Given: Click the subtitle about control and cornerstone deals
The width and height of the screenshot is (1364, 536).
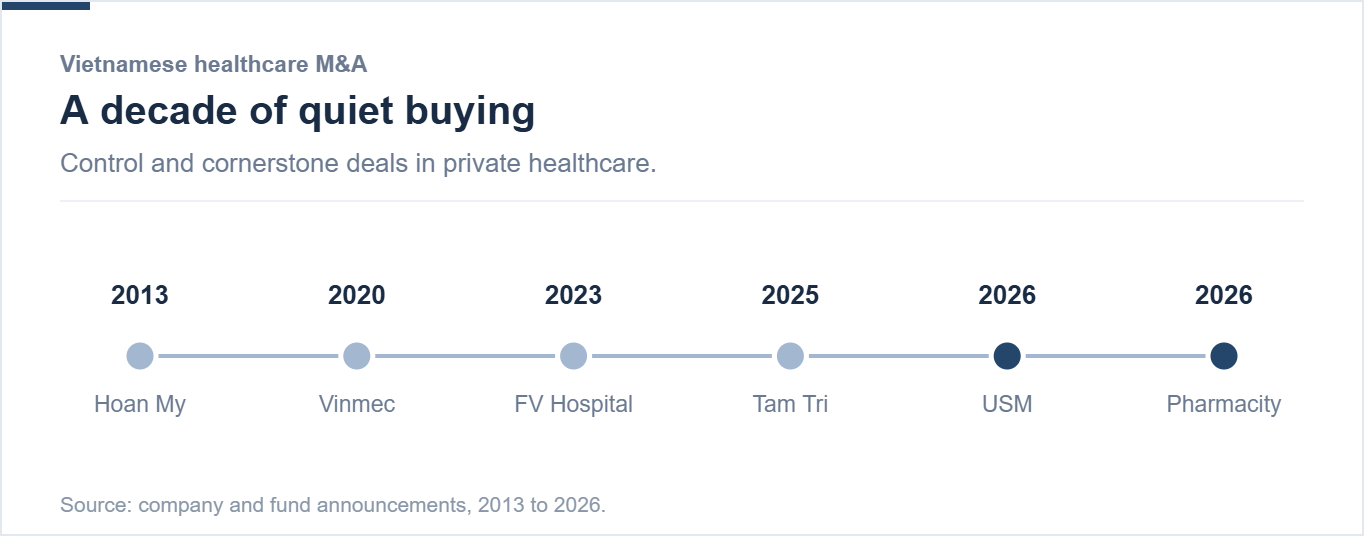Looking at the screenshot, I should [358, 163].
